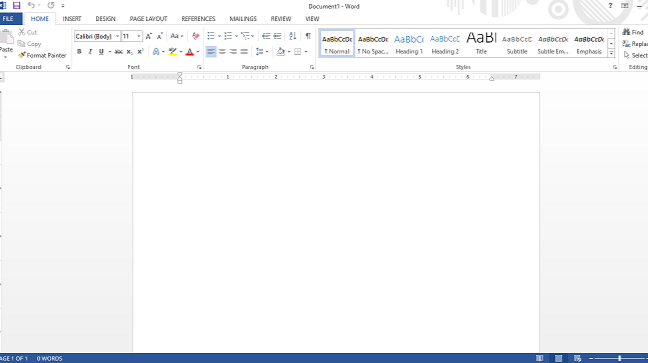This screenshot has width=648, height=363.
Task: Click the right indent marker on the ruler
Action: pos(491,79)
